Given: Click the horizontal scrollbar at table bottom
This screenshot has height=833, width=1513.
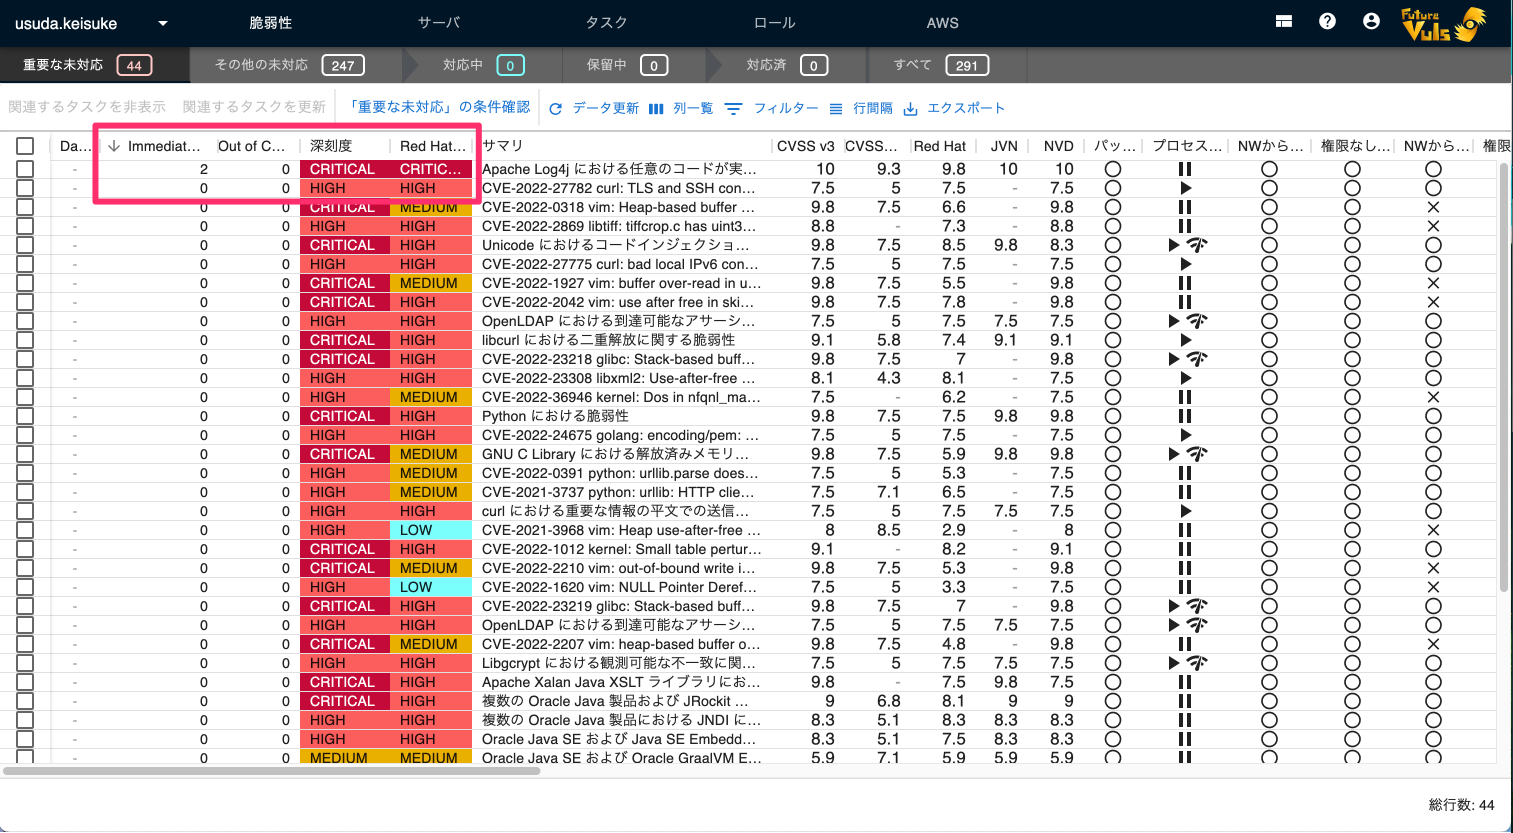Looking at the screenshot, I should click(272, 771).
